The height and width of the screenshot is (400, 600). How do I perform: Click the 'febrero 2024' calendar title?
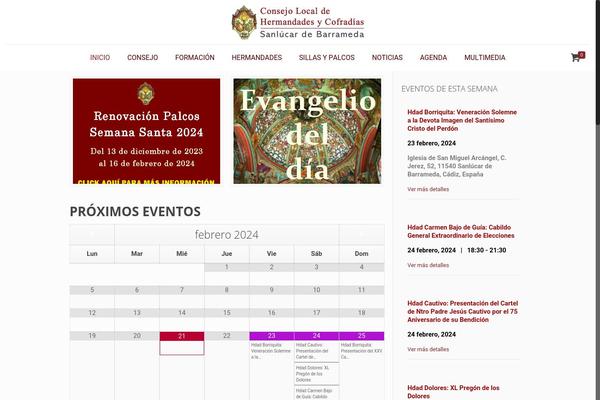click(227, 235)
